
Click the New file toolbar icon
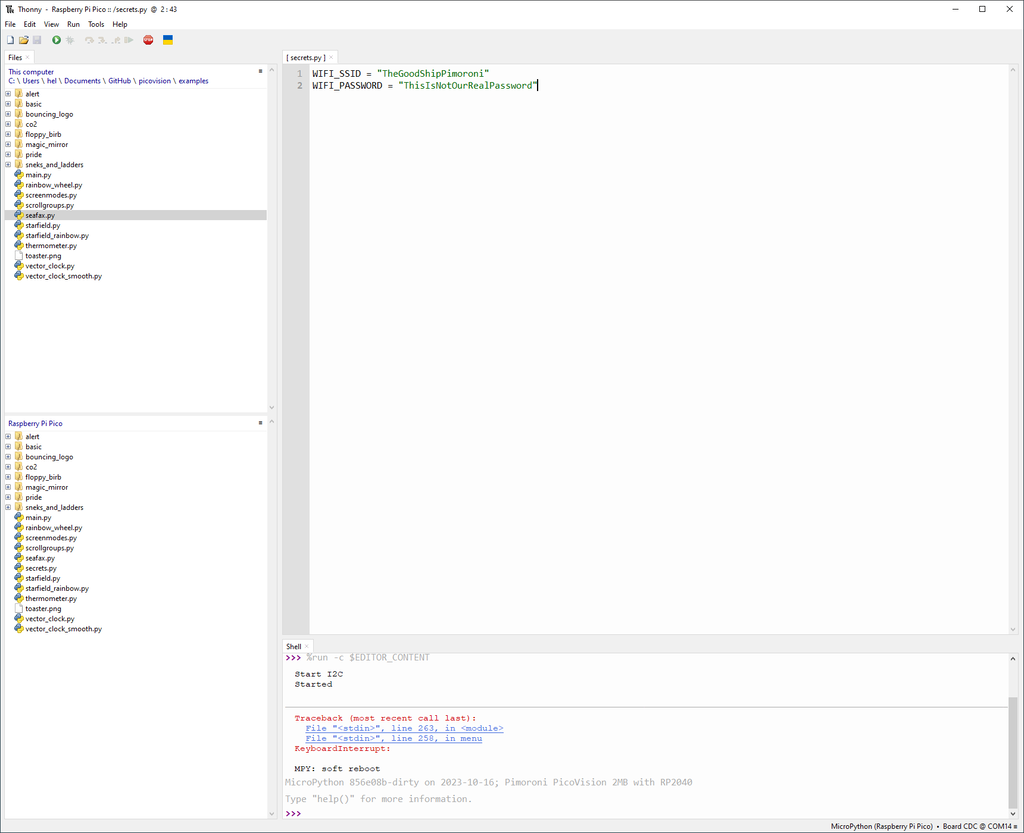coord(11,40)
